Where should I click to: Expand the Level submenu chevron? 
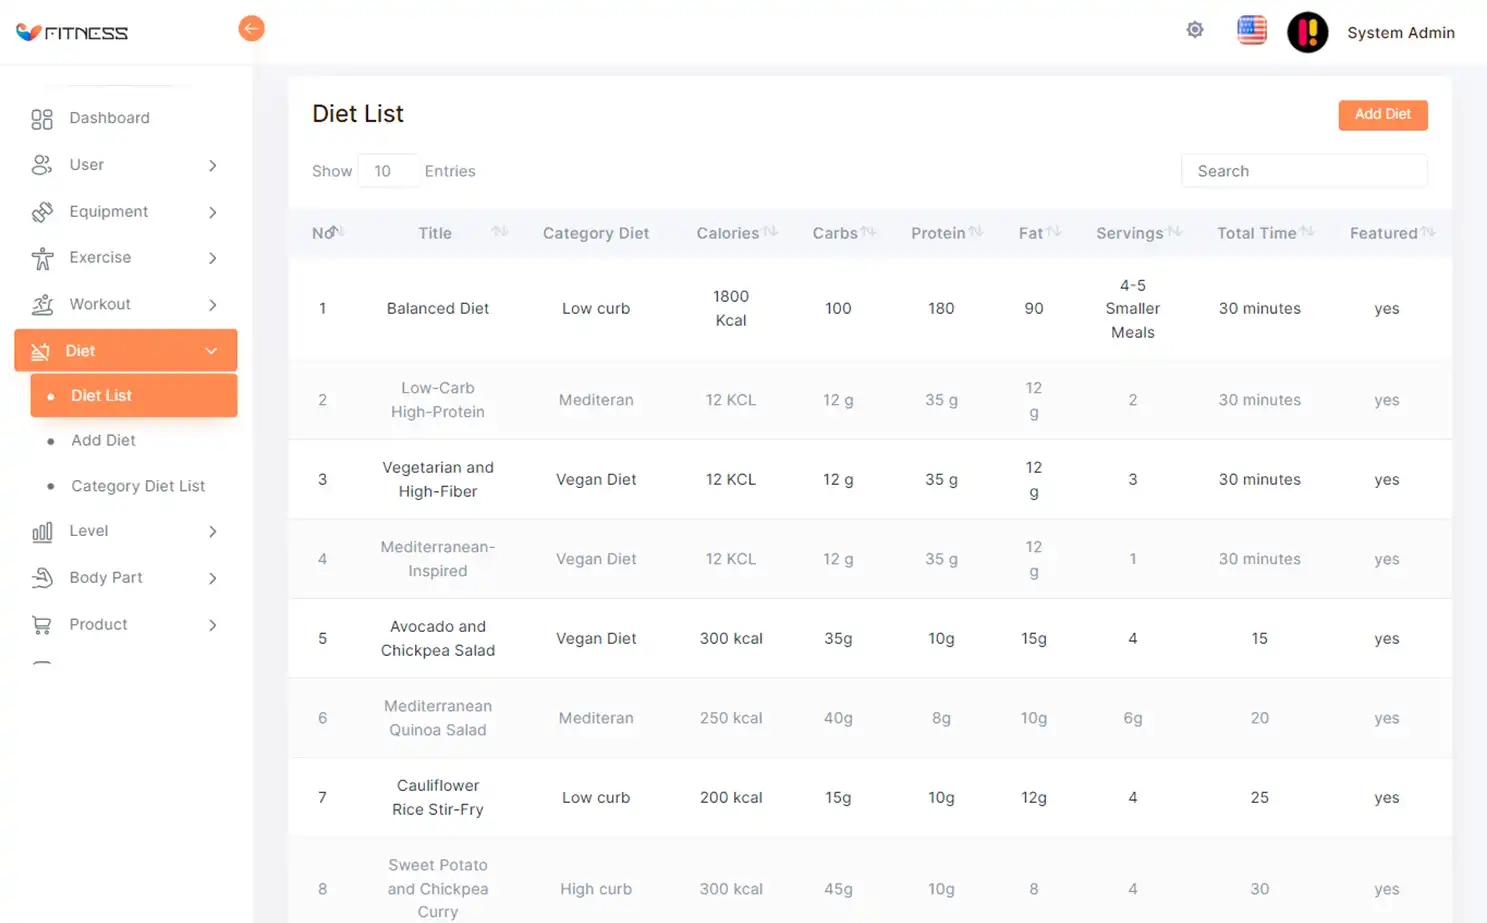tap(212, 532)
